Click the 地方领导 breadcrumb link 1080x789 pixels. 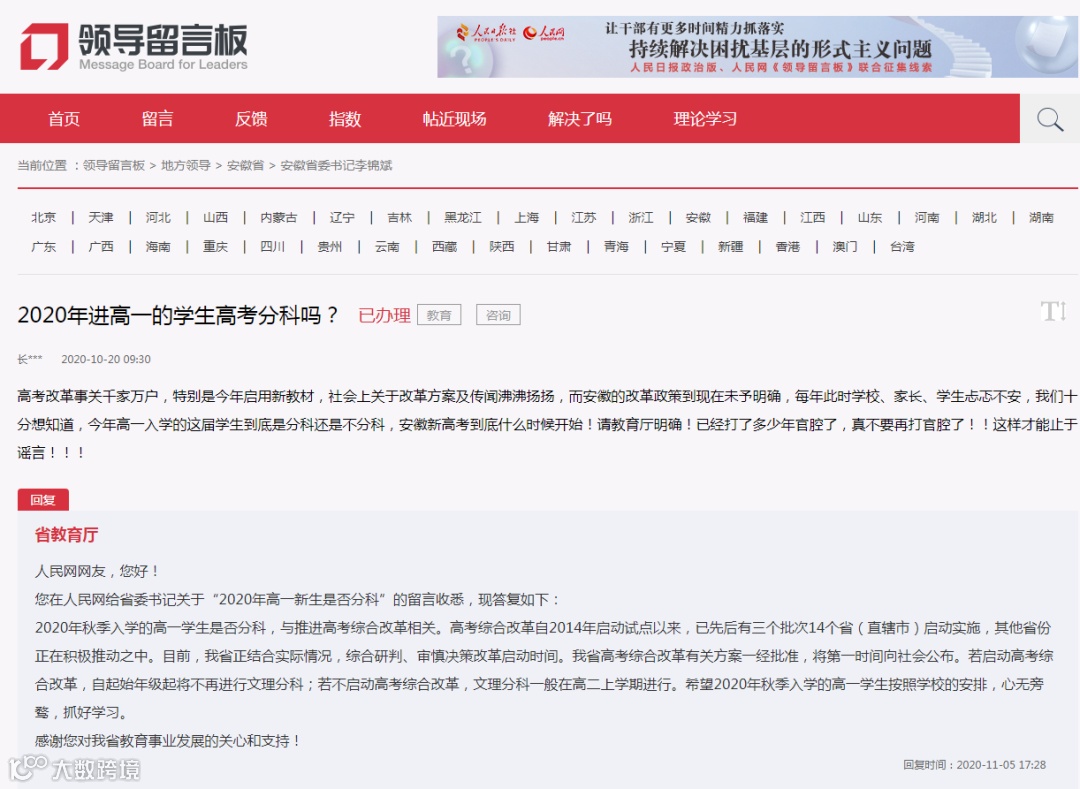tap(185, 165)
